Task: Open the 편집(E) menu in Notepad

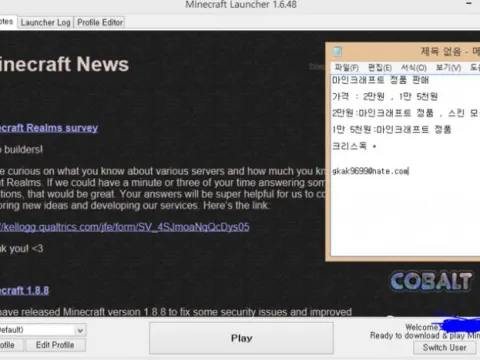Action: click(380, 68)
